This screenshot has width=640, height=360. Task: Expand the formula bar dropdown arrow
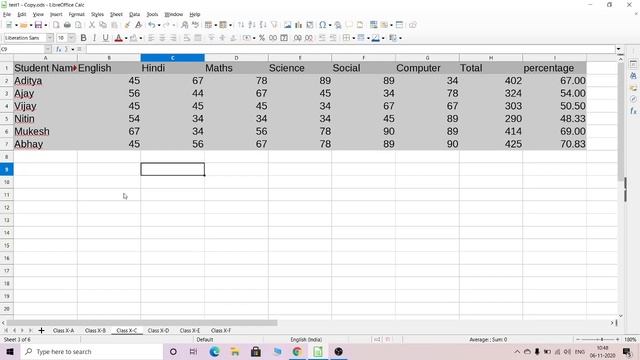pyautogui.click(x=618, y=49)
